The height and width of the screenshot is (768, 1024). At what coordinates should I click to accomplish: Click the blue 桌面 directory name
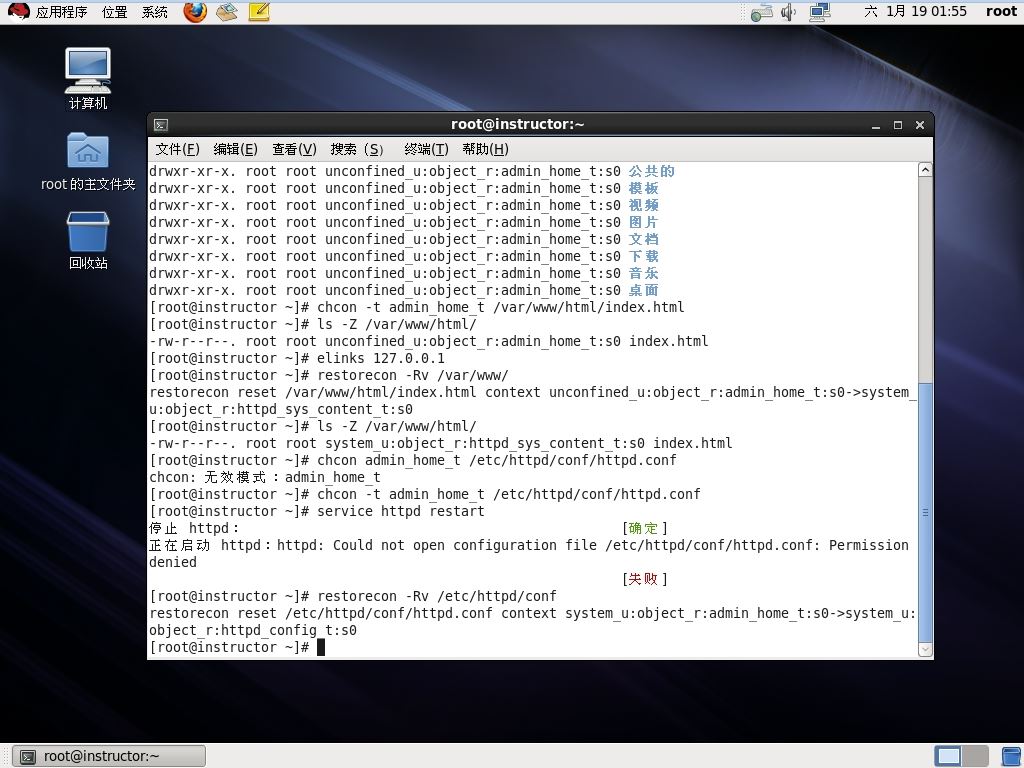pos(644,290)
